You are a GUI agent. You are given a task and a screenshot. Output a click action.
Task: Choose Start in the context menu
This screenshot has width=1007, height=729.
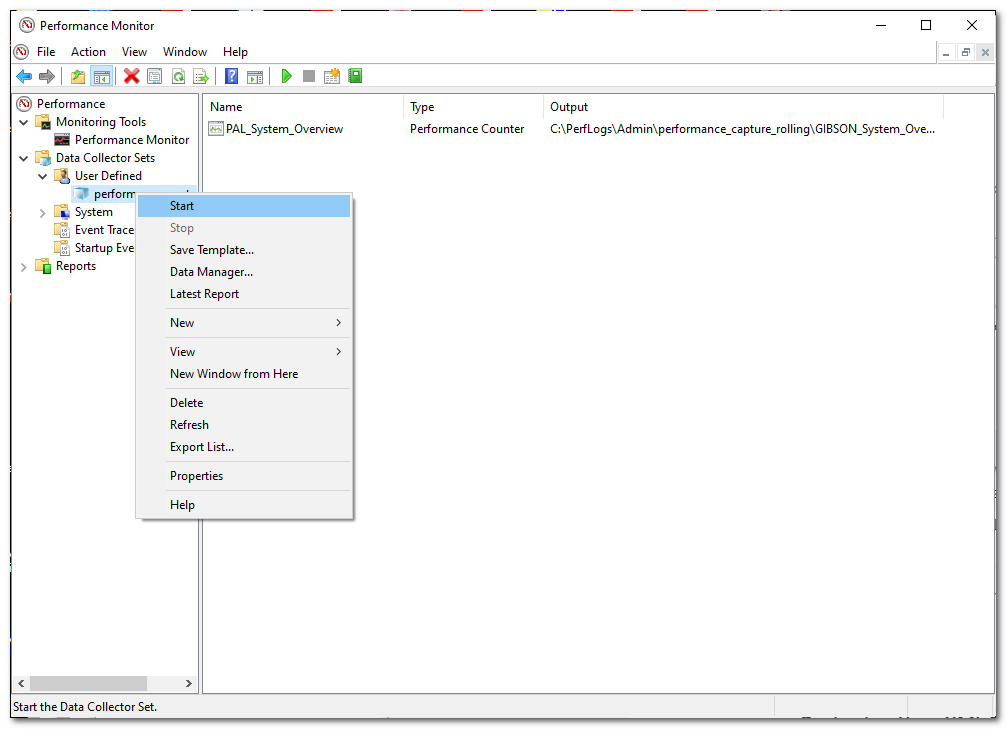pyautogui.click(x=245, y=206)
